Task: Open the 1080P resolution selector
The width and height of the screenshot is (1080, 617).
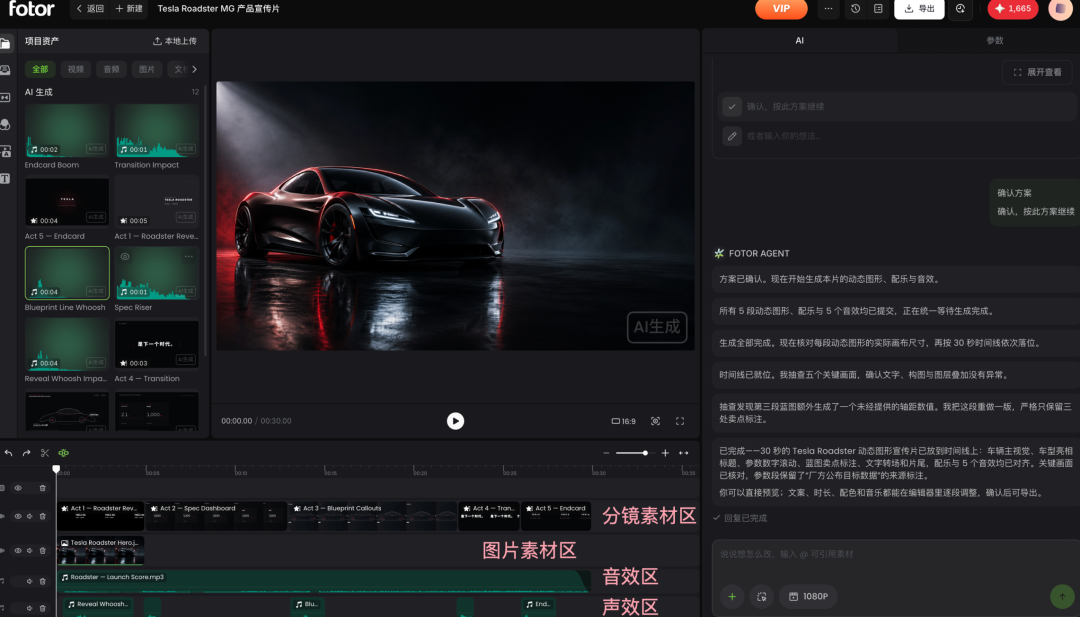Action: (x=809, y=596)
